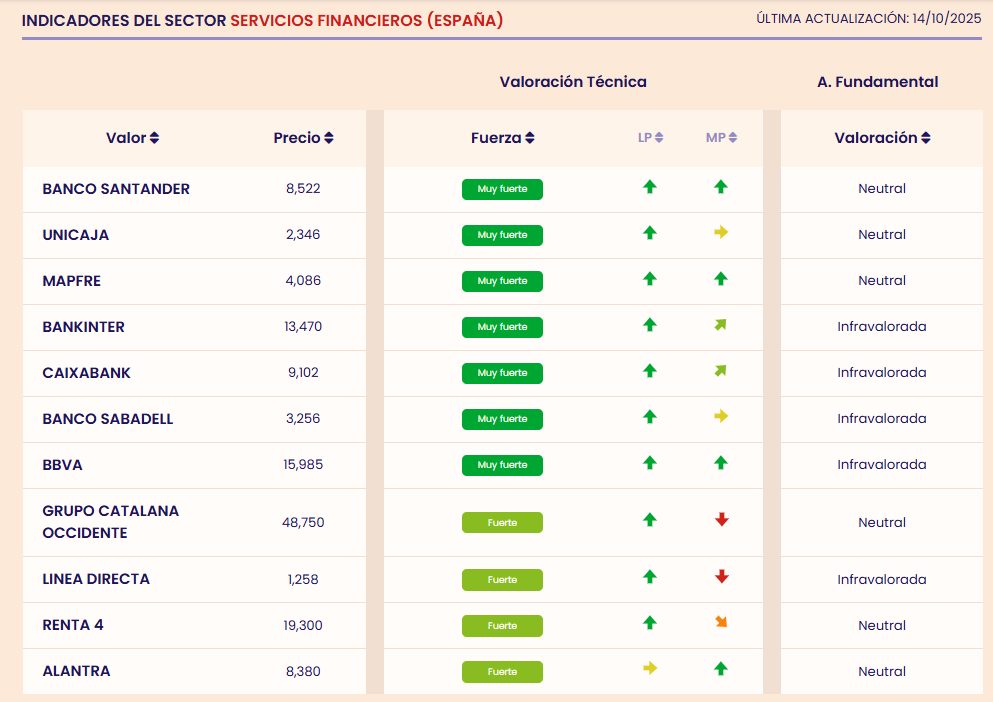The width and height of the screenshot is (993, 702).
Task: Open CAIXABANK stock link
Action: [86, 373]
